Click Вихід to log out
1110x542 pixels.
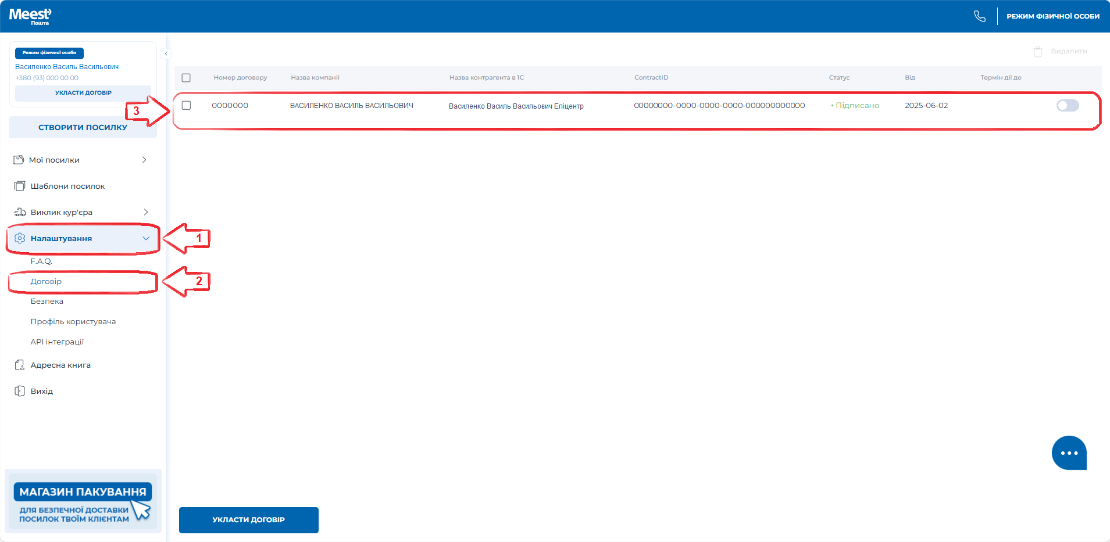(x=42, y=391)
